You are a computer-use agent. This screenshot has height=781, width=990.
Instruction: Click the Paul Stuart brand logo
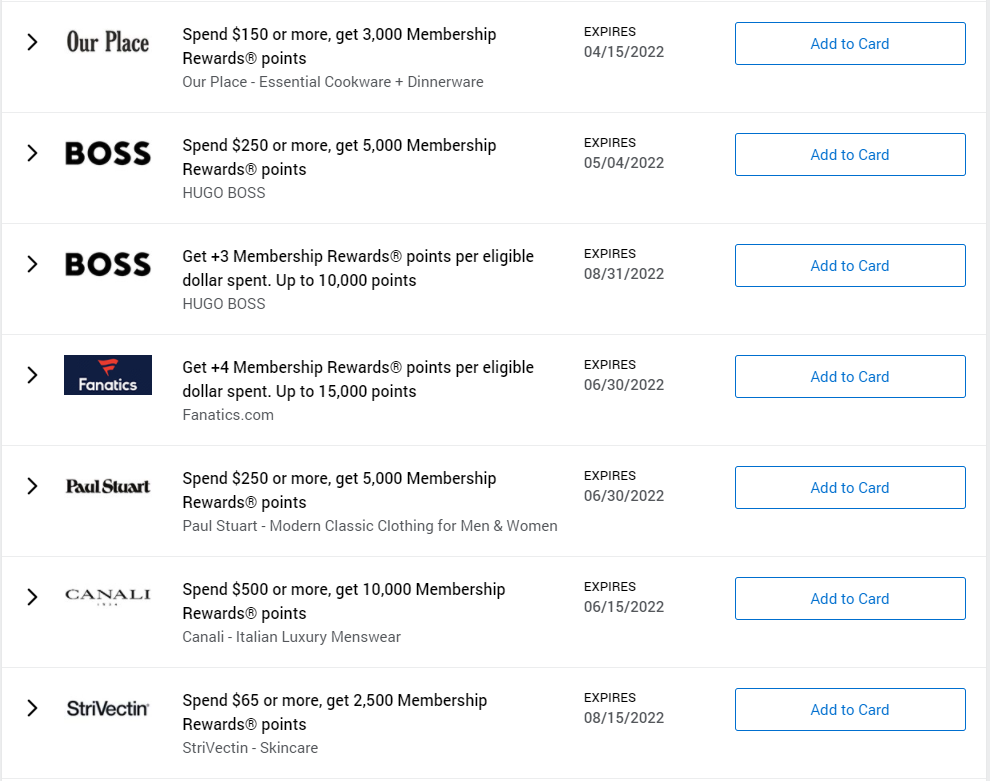(x=107, y=487)
